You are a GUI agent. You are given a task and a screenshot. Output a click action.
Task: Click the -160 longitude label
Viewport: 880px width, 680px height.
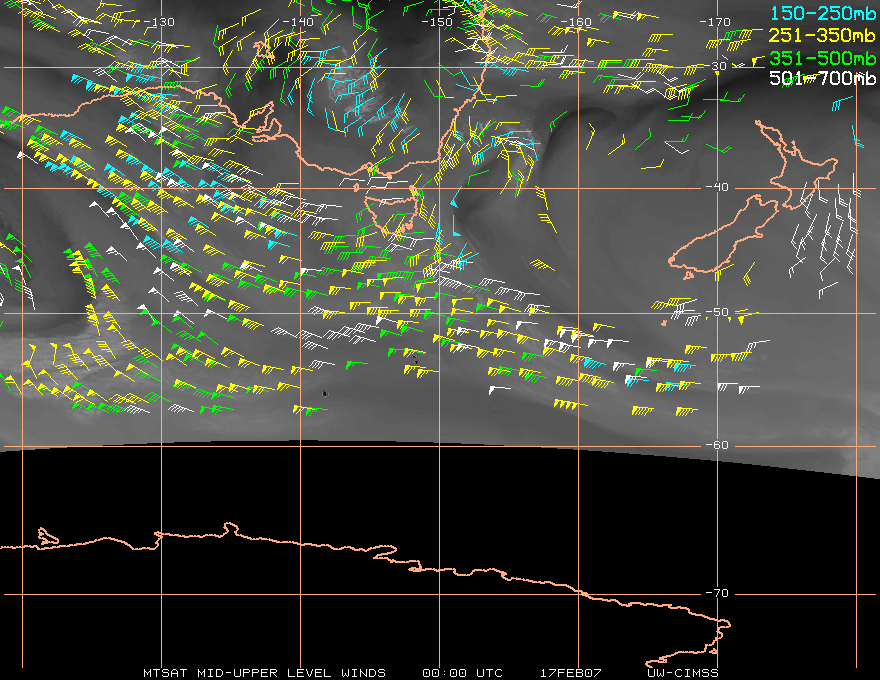tap(576, 22)
